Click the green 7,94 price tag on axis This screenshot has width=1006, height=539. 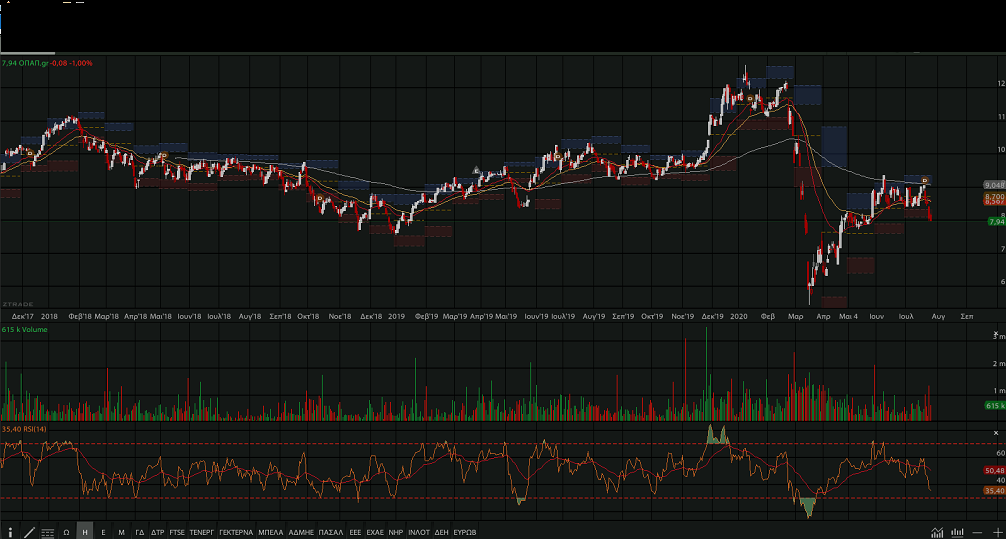point(994,222)
